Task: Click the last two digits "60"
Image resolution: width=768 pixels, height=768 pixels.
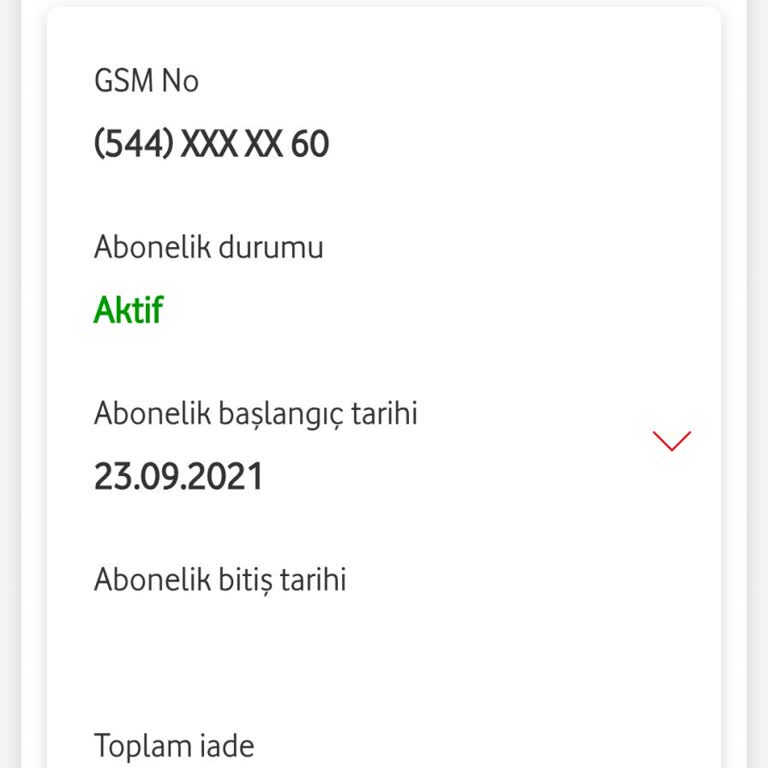Action: (x=310, y=144)
